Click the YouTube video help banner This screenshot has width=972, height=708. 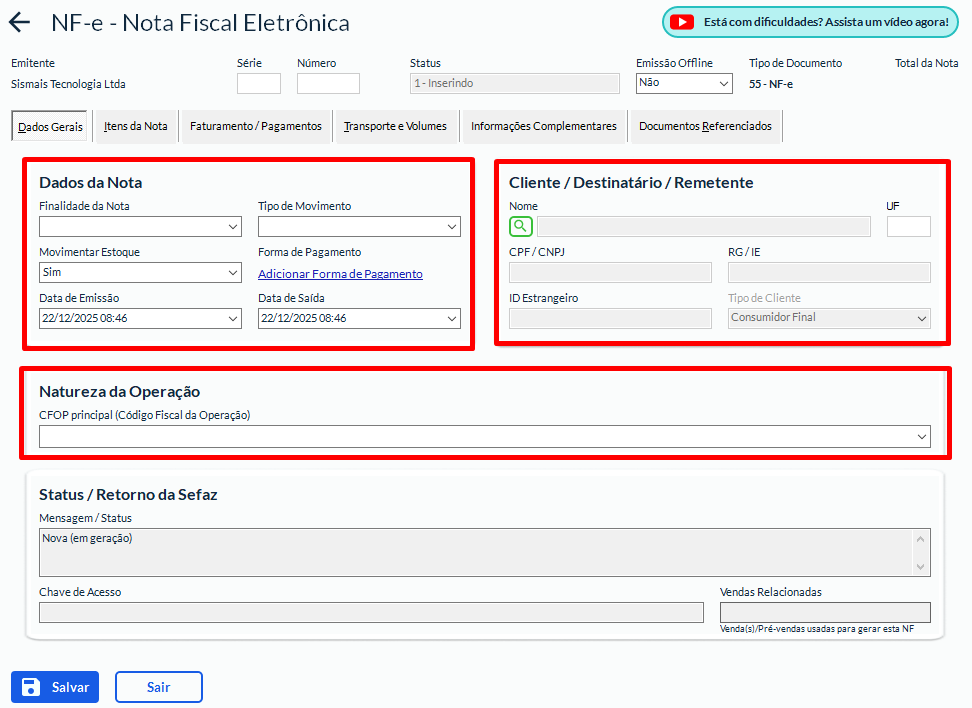click(x=810, y=22)
